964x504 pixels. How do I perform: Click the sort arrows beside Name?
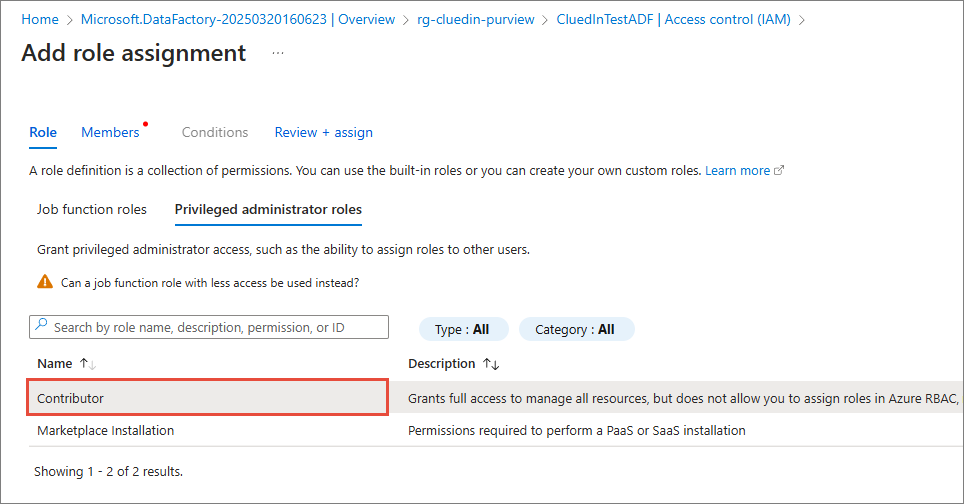[x=88, y=364]
